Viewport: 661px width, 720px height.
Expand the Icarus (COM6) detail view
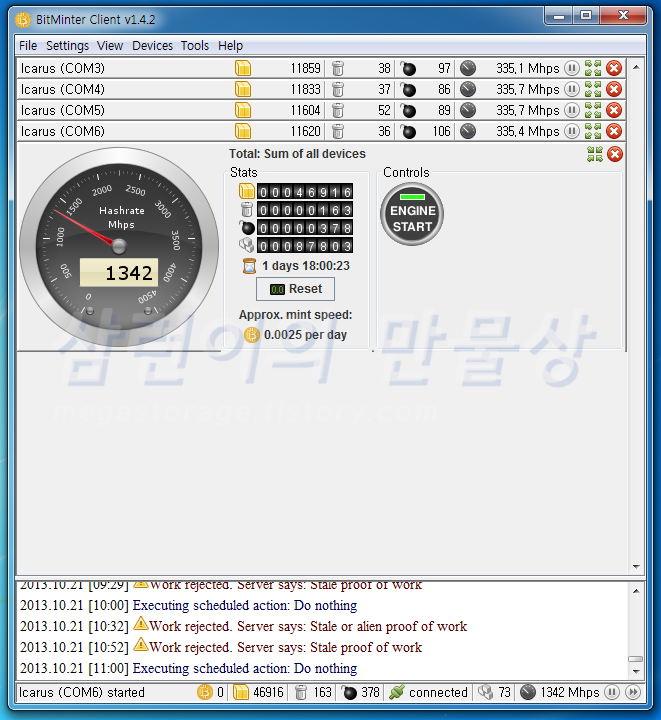pos(593,131)
